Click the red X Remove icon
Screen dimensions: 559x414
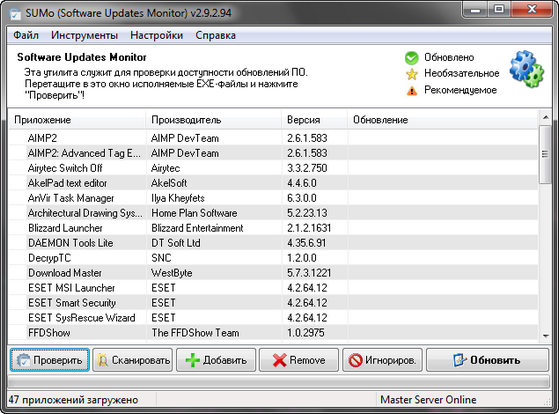click(x=280, y=360)
